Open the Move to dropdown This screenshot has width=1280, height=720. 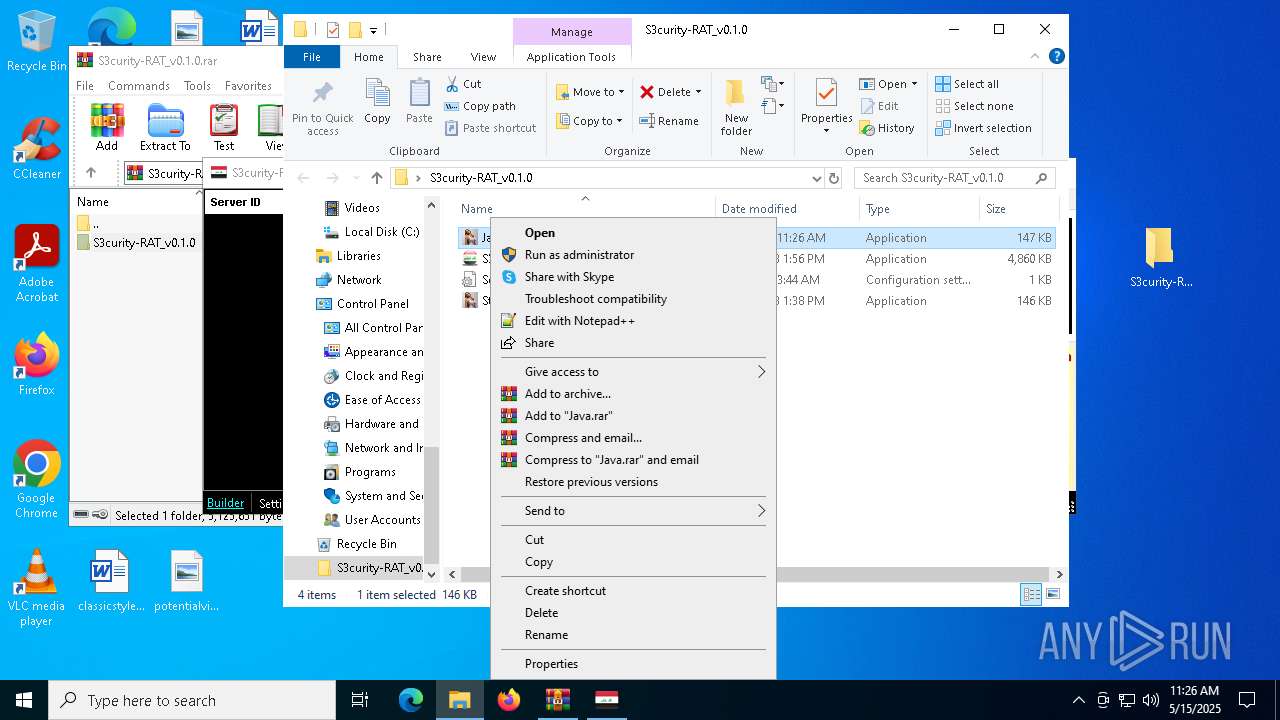coord(590,92)
